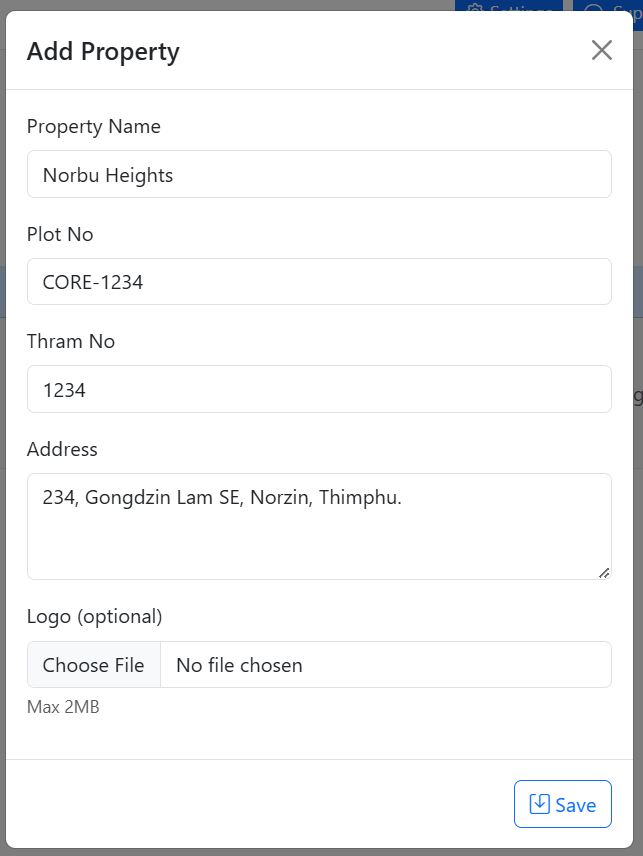Focus the Plot No text field
Screen dimensions: 643x856
point(319,282)
